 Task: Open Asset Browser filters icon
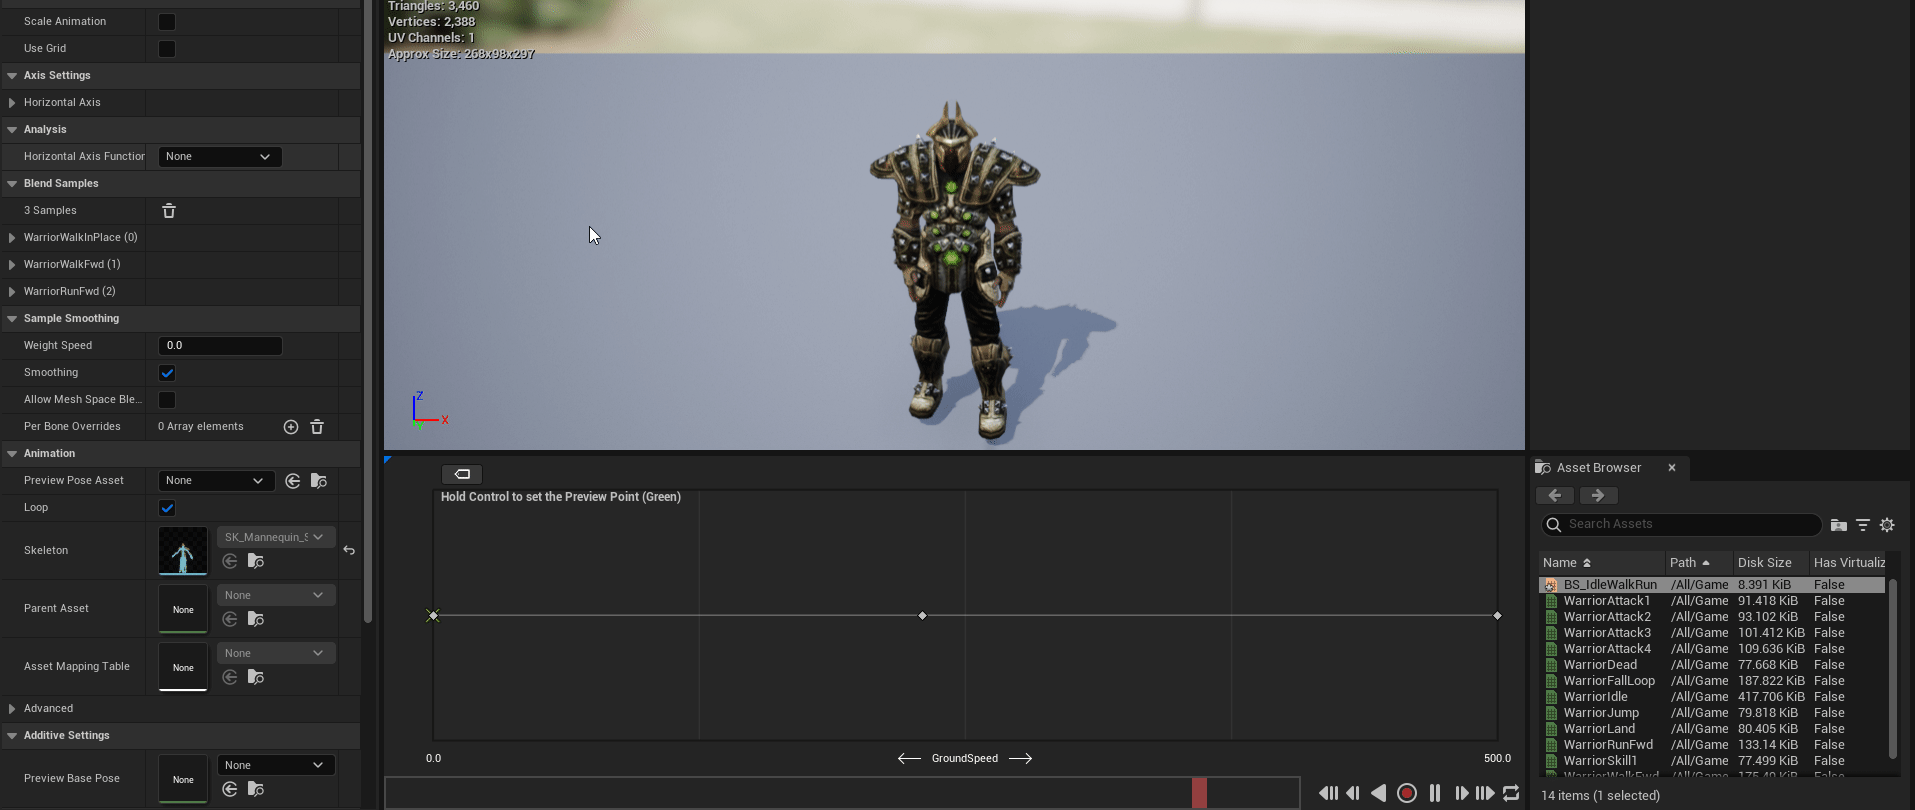point(1863,525)
